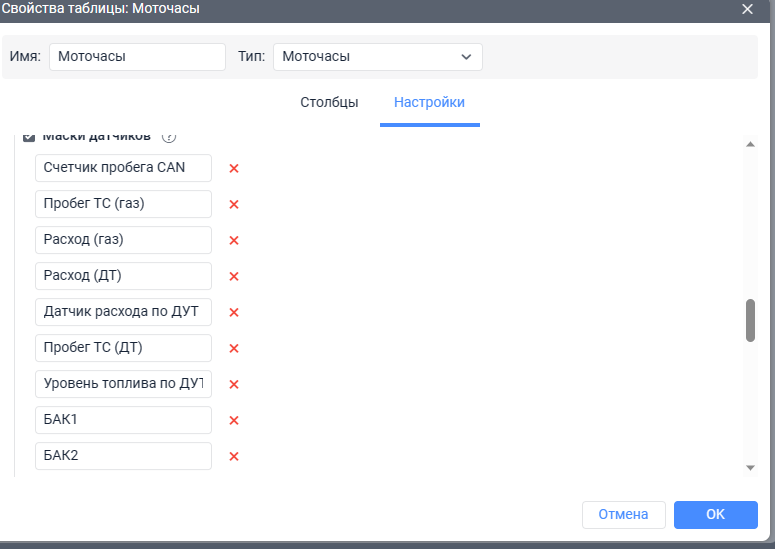
Task: Open the "Тип" dropdown list
Action: (378, 57)
